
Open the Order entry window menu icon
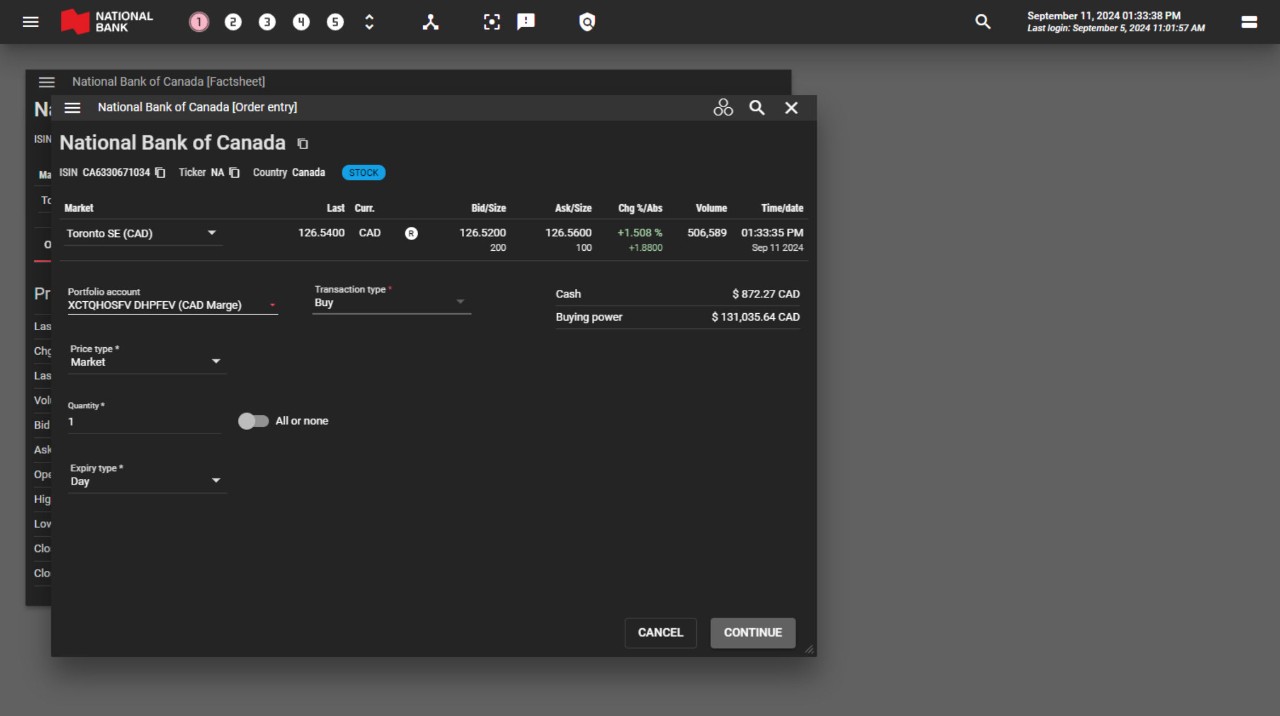coord(72,108)
